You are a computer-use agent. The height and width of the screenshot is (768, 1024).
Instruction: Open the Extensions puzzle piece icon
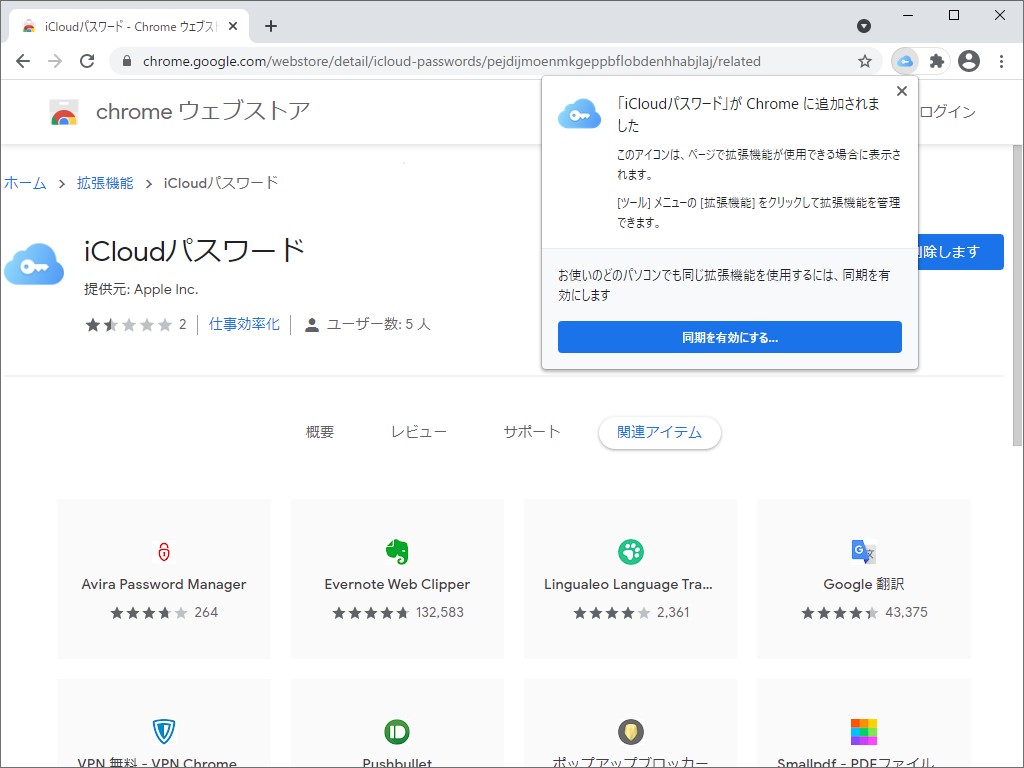click(x=936, y=61)
